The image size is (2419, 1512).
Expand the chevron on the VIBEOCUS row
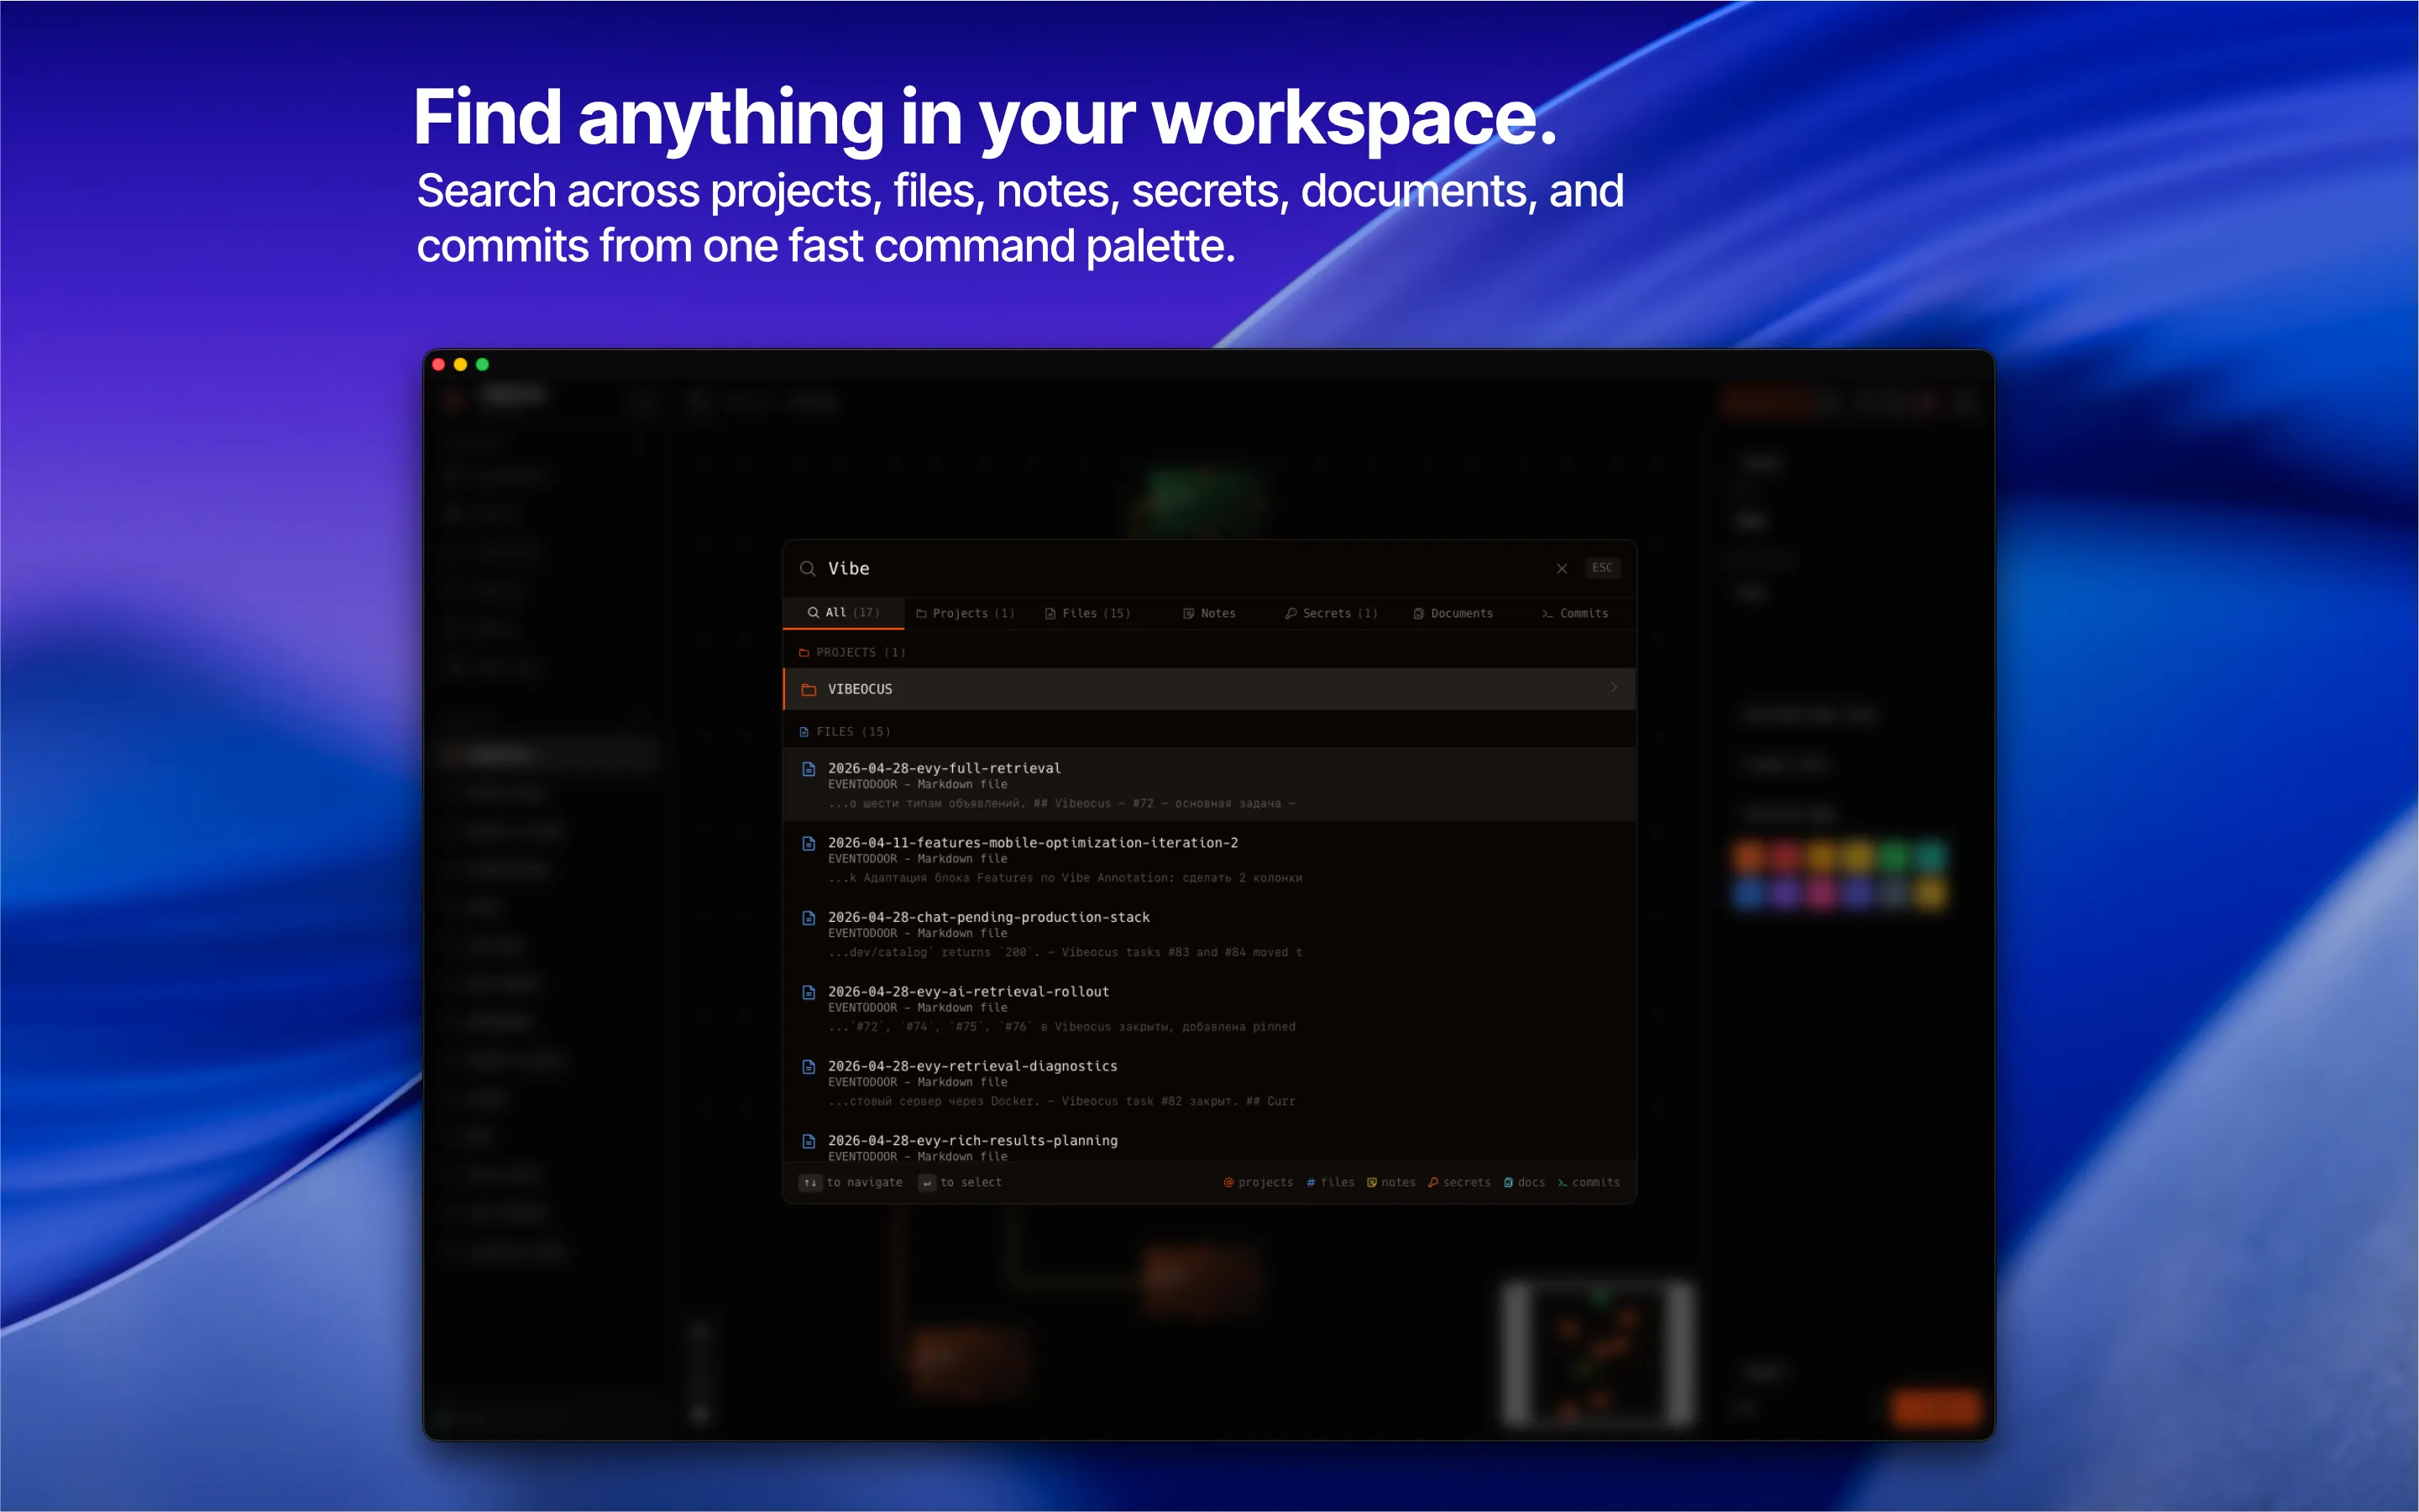pyautogui.click(x=1613, y=688)
